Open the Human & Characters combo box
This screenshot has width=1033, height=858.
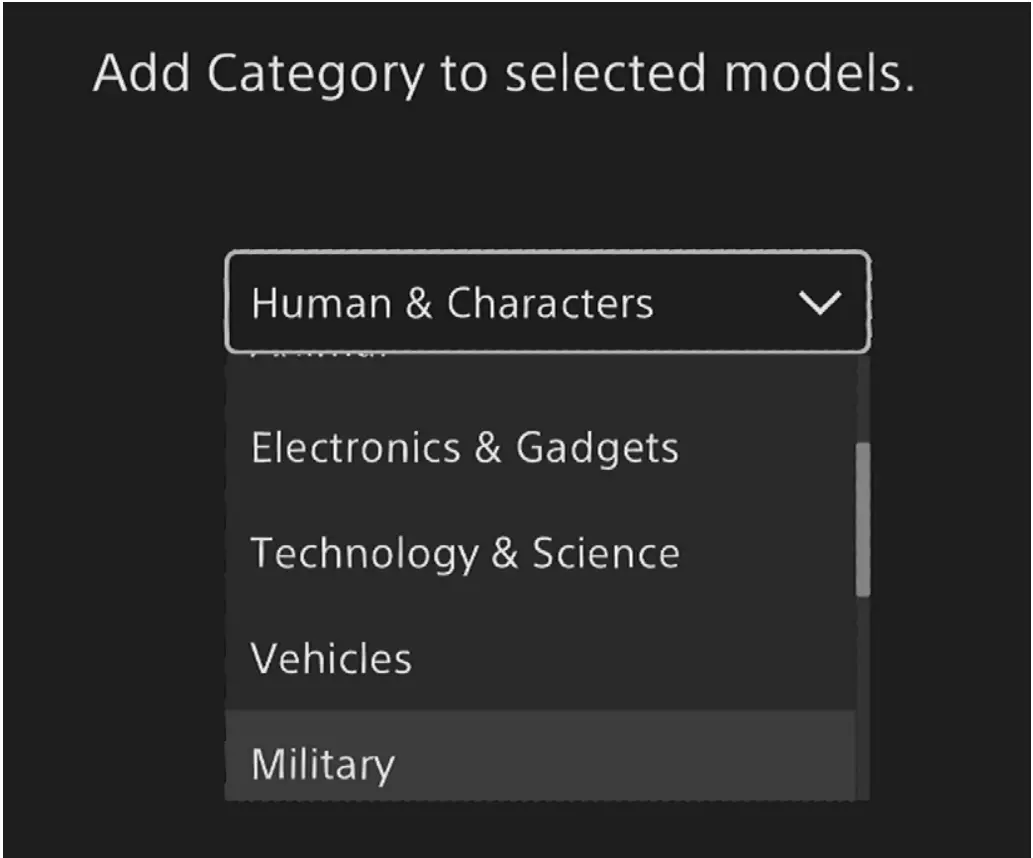click(546, 302)
